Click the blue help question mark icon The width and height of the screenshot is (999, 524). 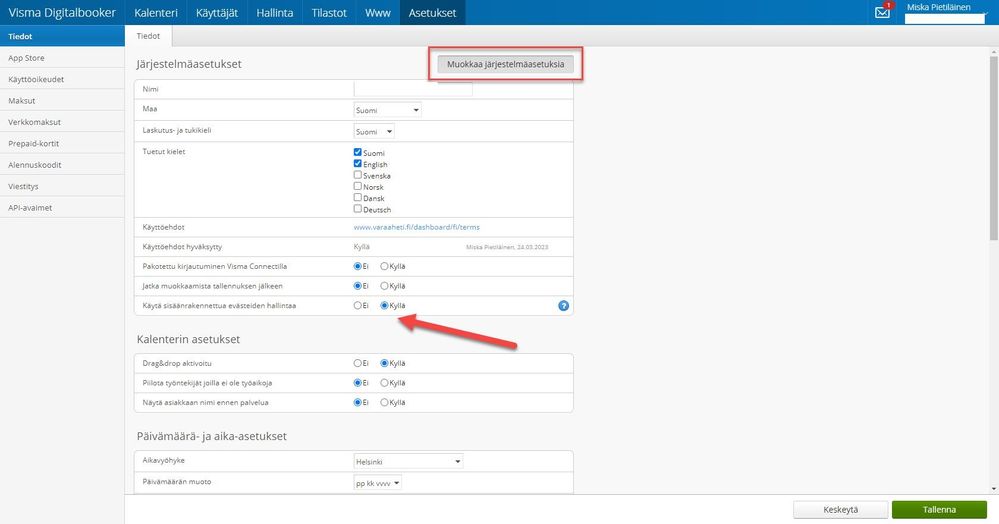click(563, 305)
